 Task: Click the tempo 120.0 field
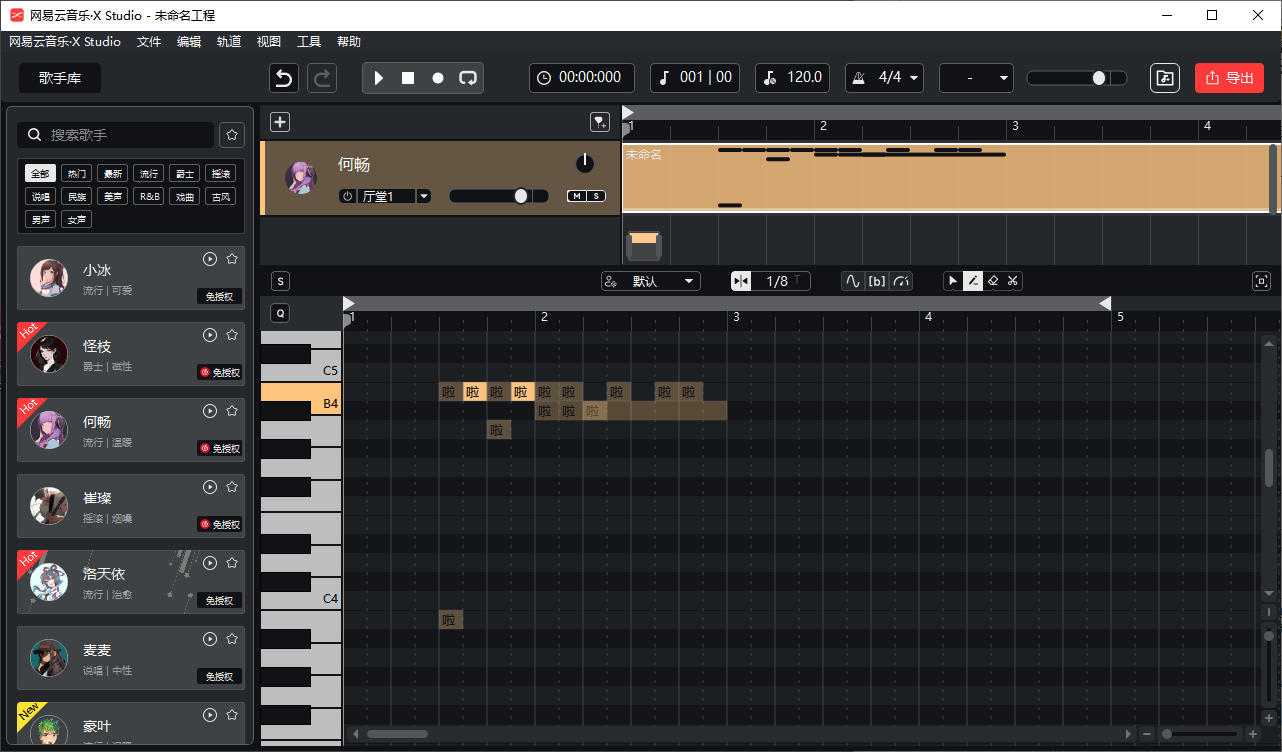791,78
